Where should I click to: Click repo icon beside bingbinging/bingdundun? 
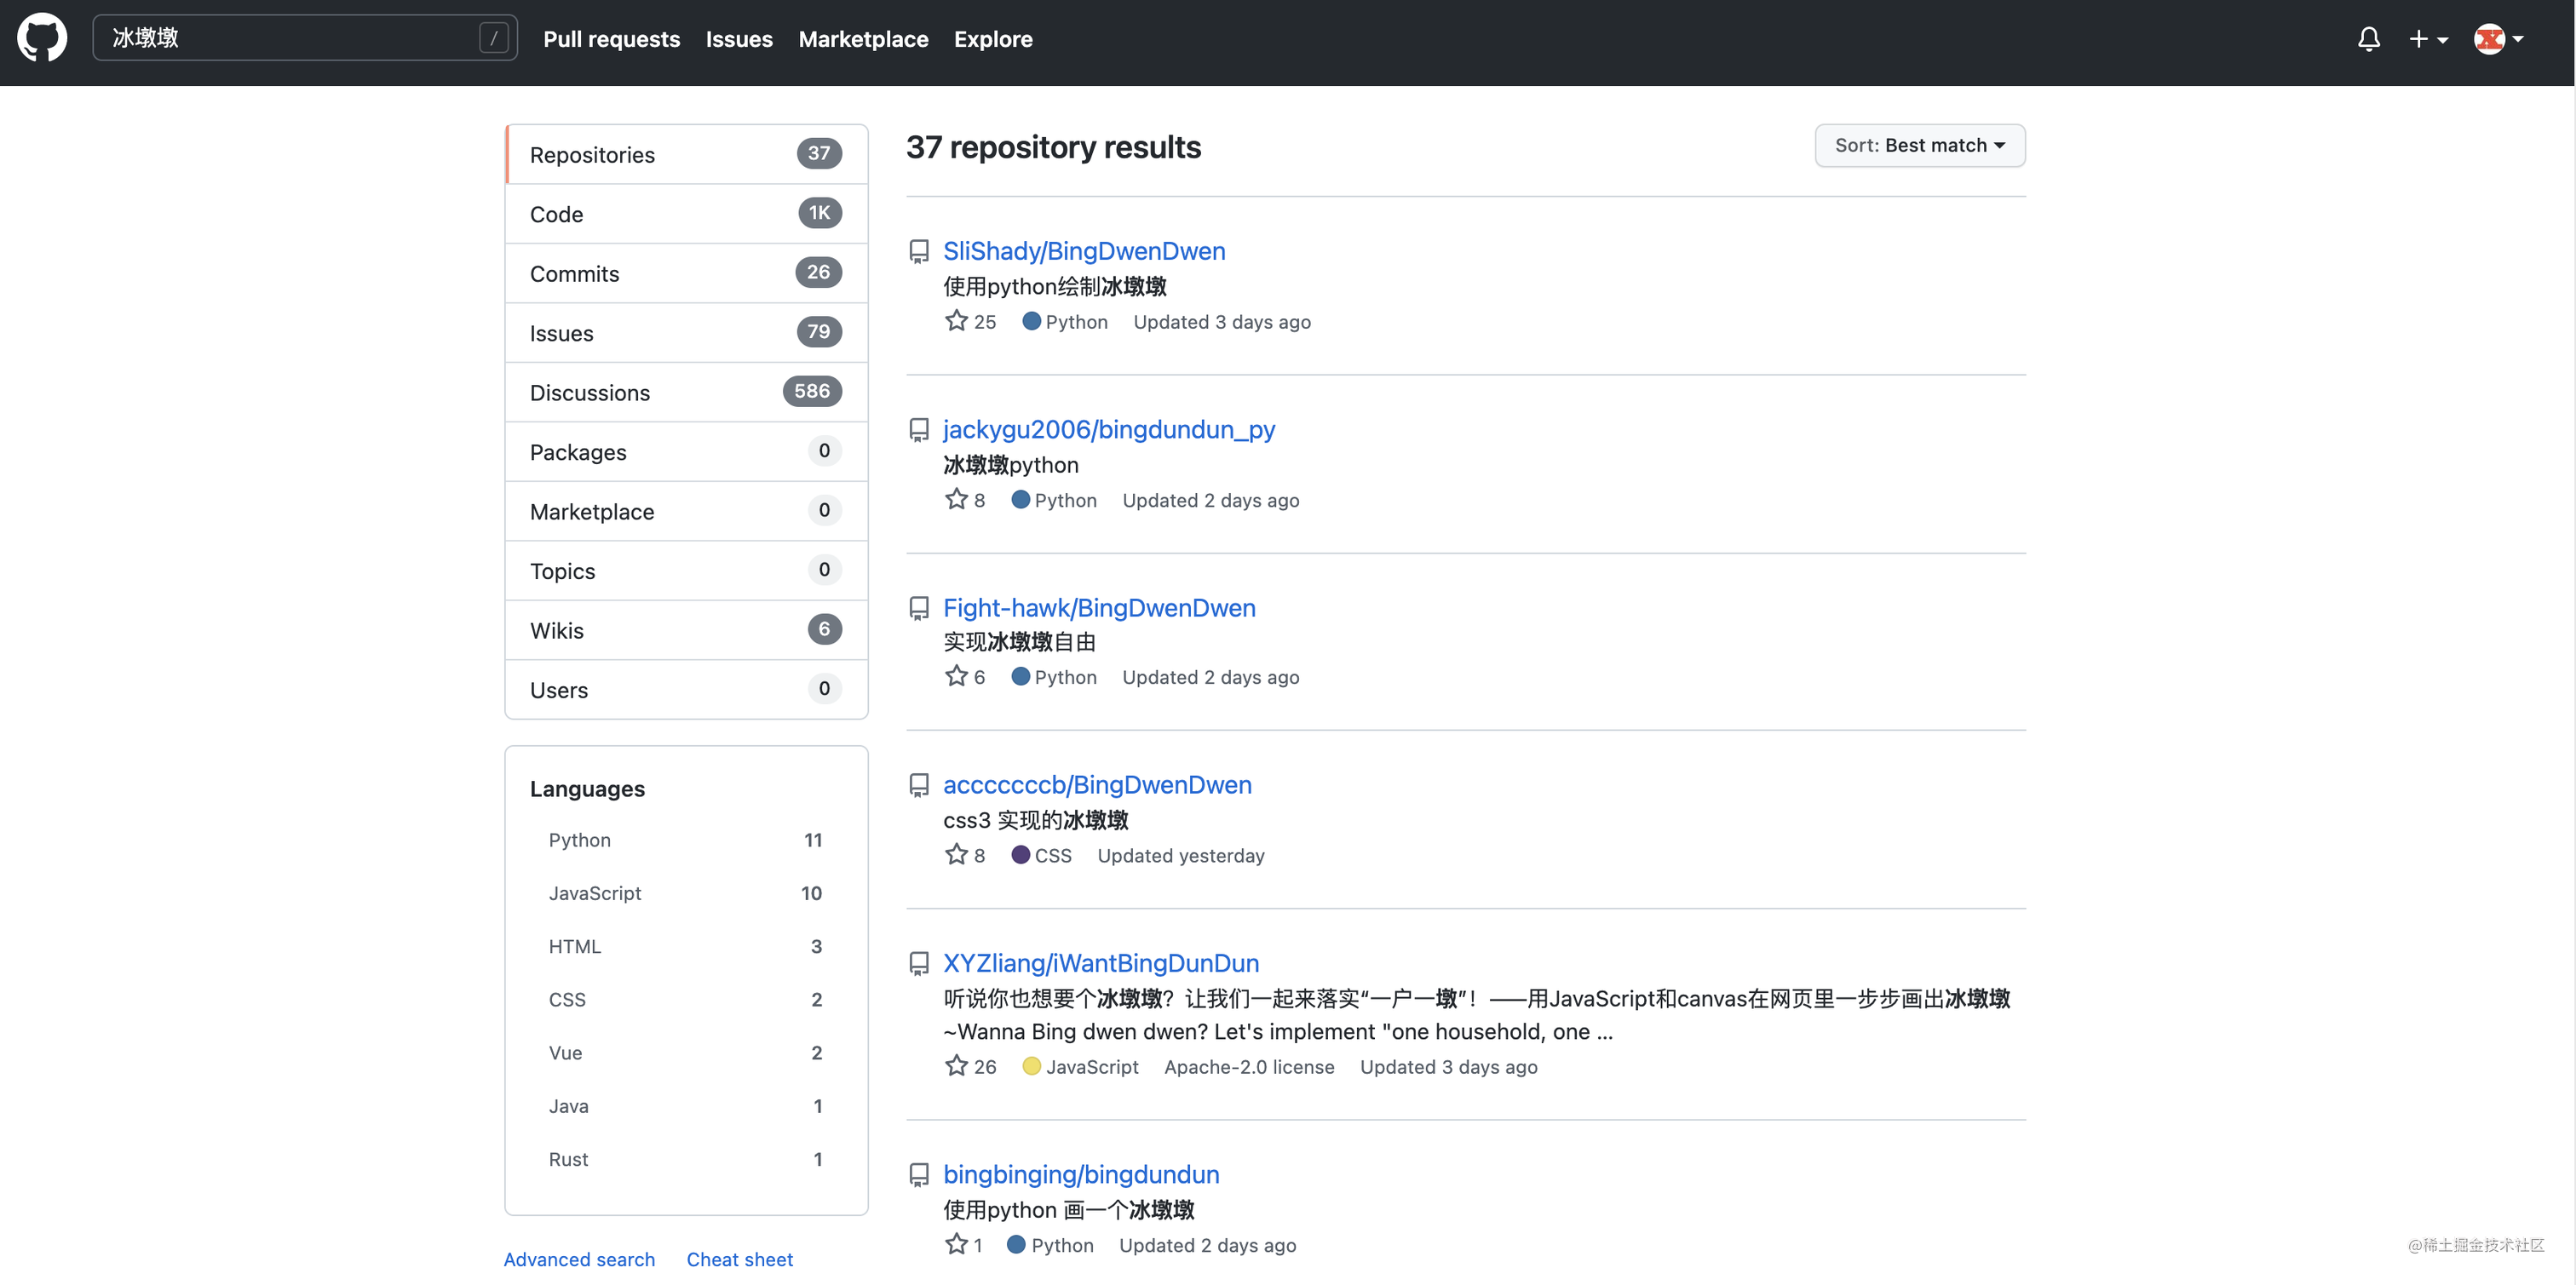(918, 1174)
